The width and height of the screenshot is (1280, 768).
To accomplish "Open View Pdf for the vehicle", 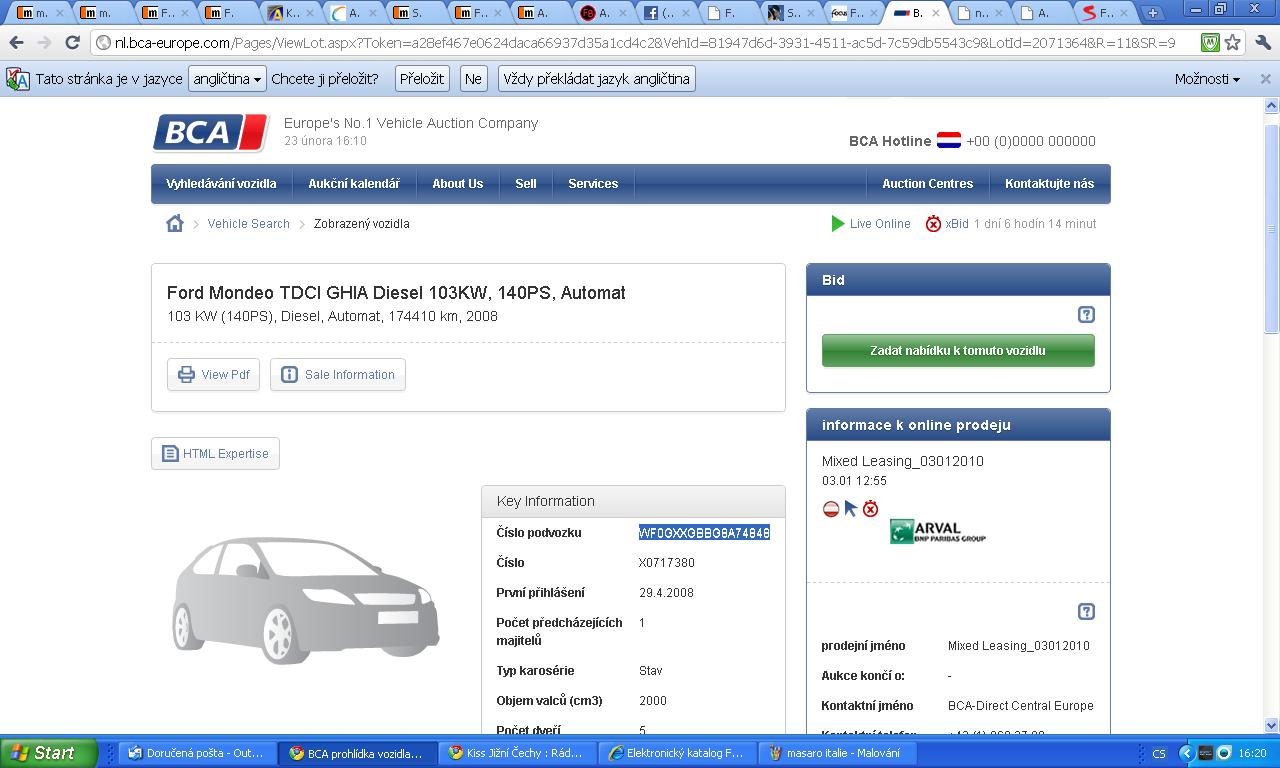I will [213, 375].
